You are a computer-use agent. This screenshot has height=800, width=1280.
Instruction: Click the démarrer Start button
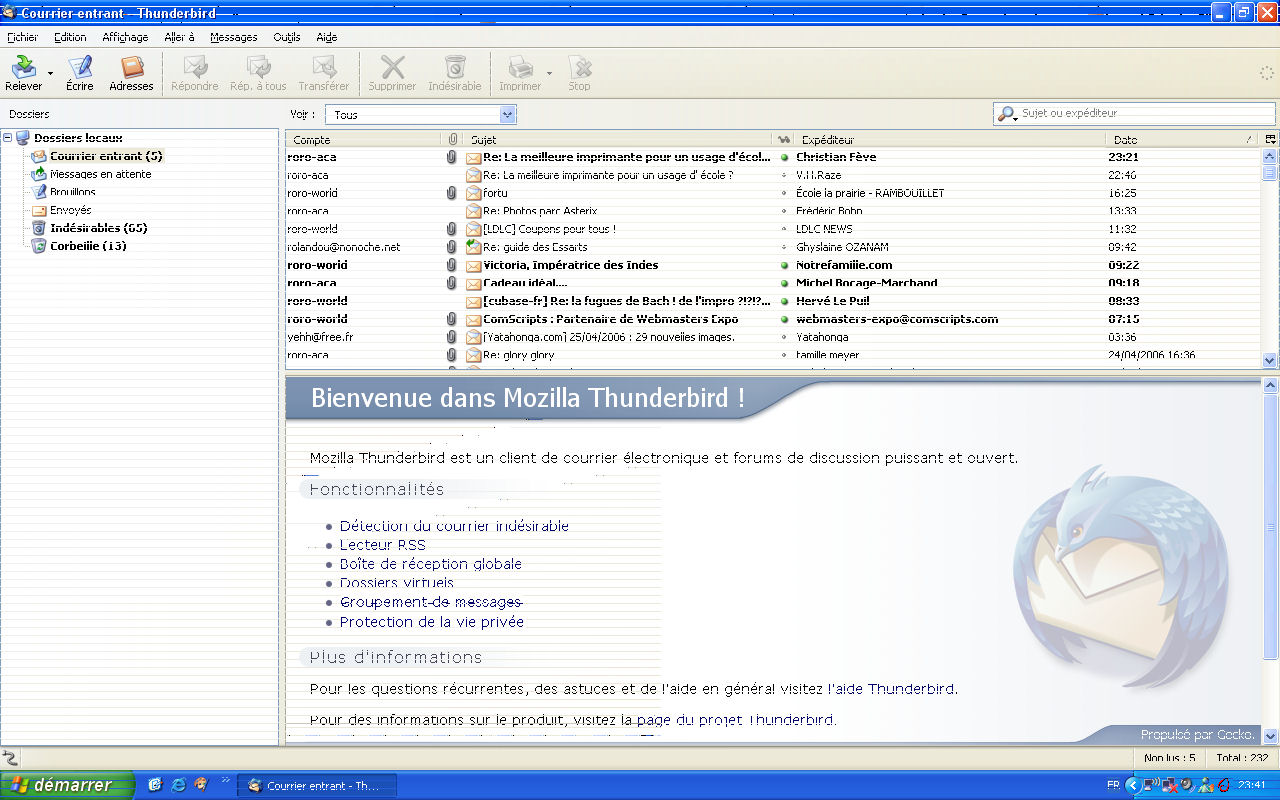[67, 785]
